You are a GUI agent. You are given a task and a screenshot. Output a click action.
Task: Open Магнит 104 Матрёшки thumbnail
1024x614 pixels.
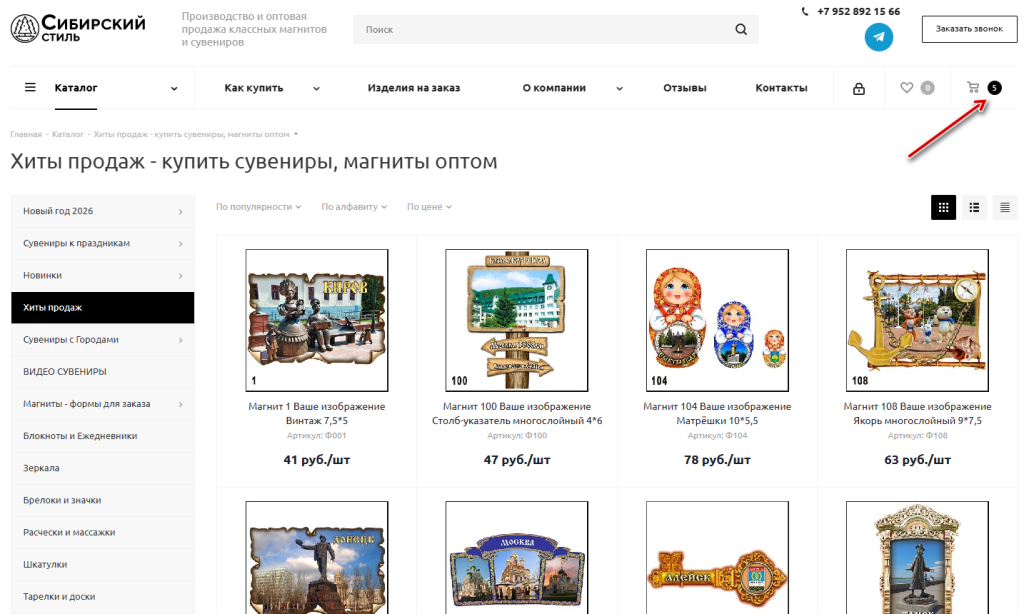[717, 320]
